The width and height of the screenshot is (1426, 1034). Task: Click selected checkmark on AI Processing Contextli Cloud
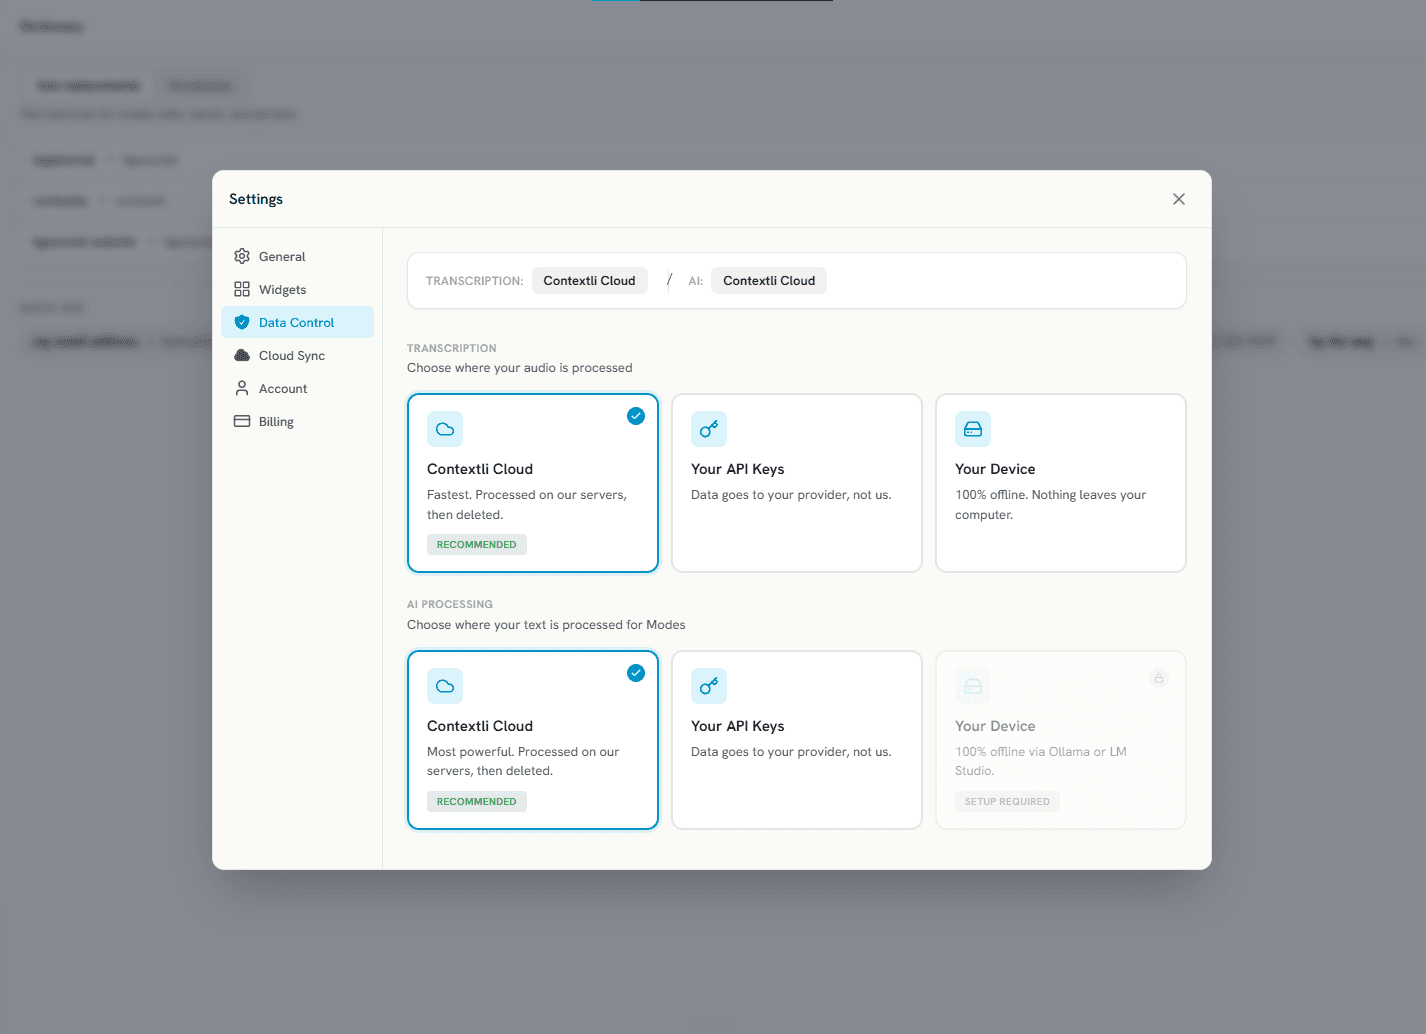tap(636, 673)
